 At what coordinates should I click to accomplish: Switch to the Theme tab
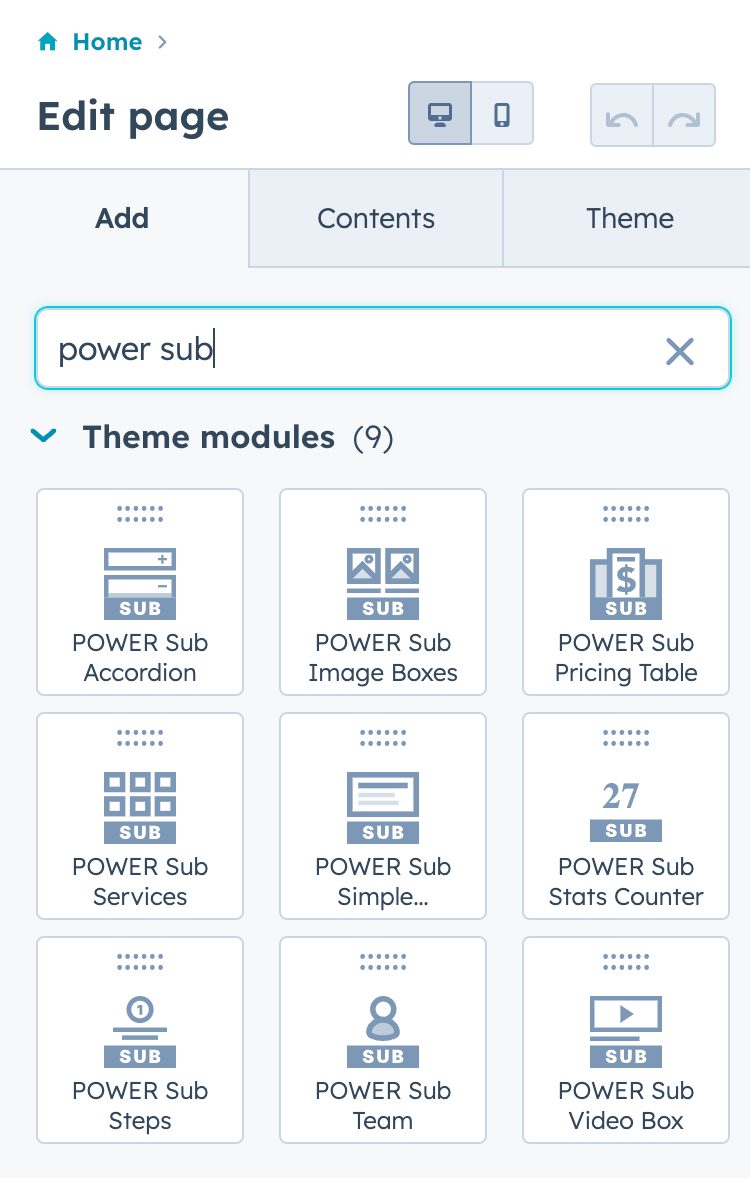pyautogui.click(x=629, y=218)
